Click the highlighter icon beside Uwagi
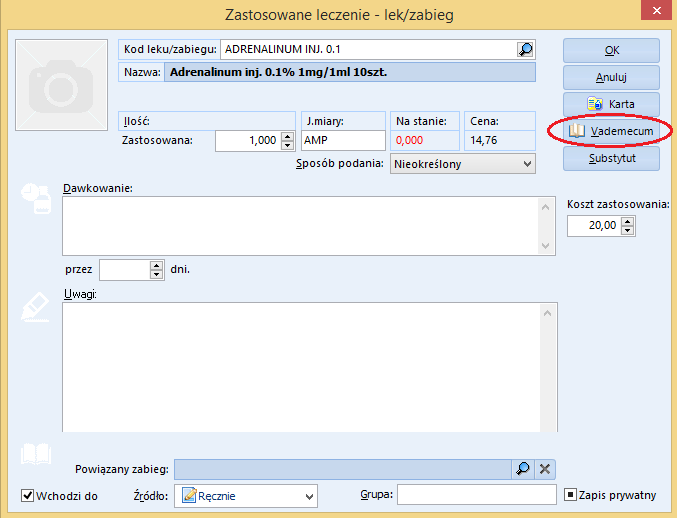Image resolution: width=677 pixels, height=518 pixels. (x=35, y=307)
